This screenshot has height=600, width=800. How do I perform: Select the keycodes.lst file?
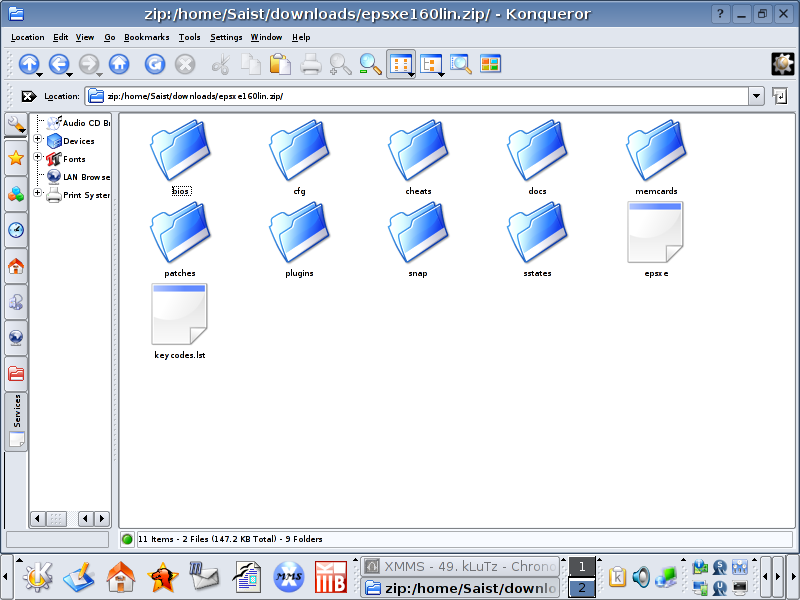tap(180, 322)
